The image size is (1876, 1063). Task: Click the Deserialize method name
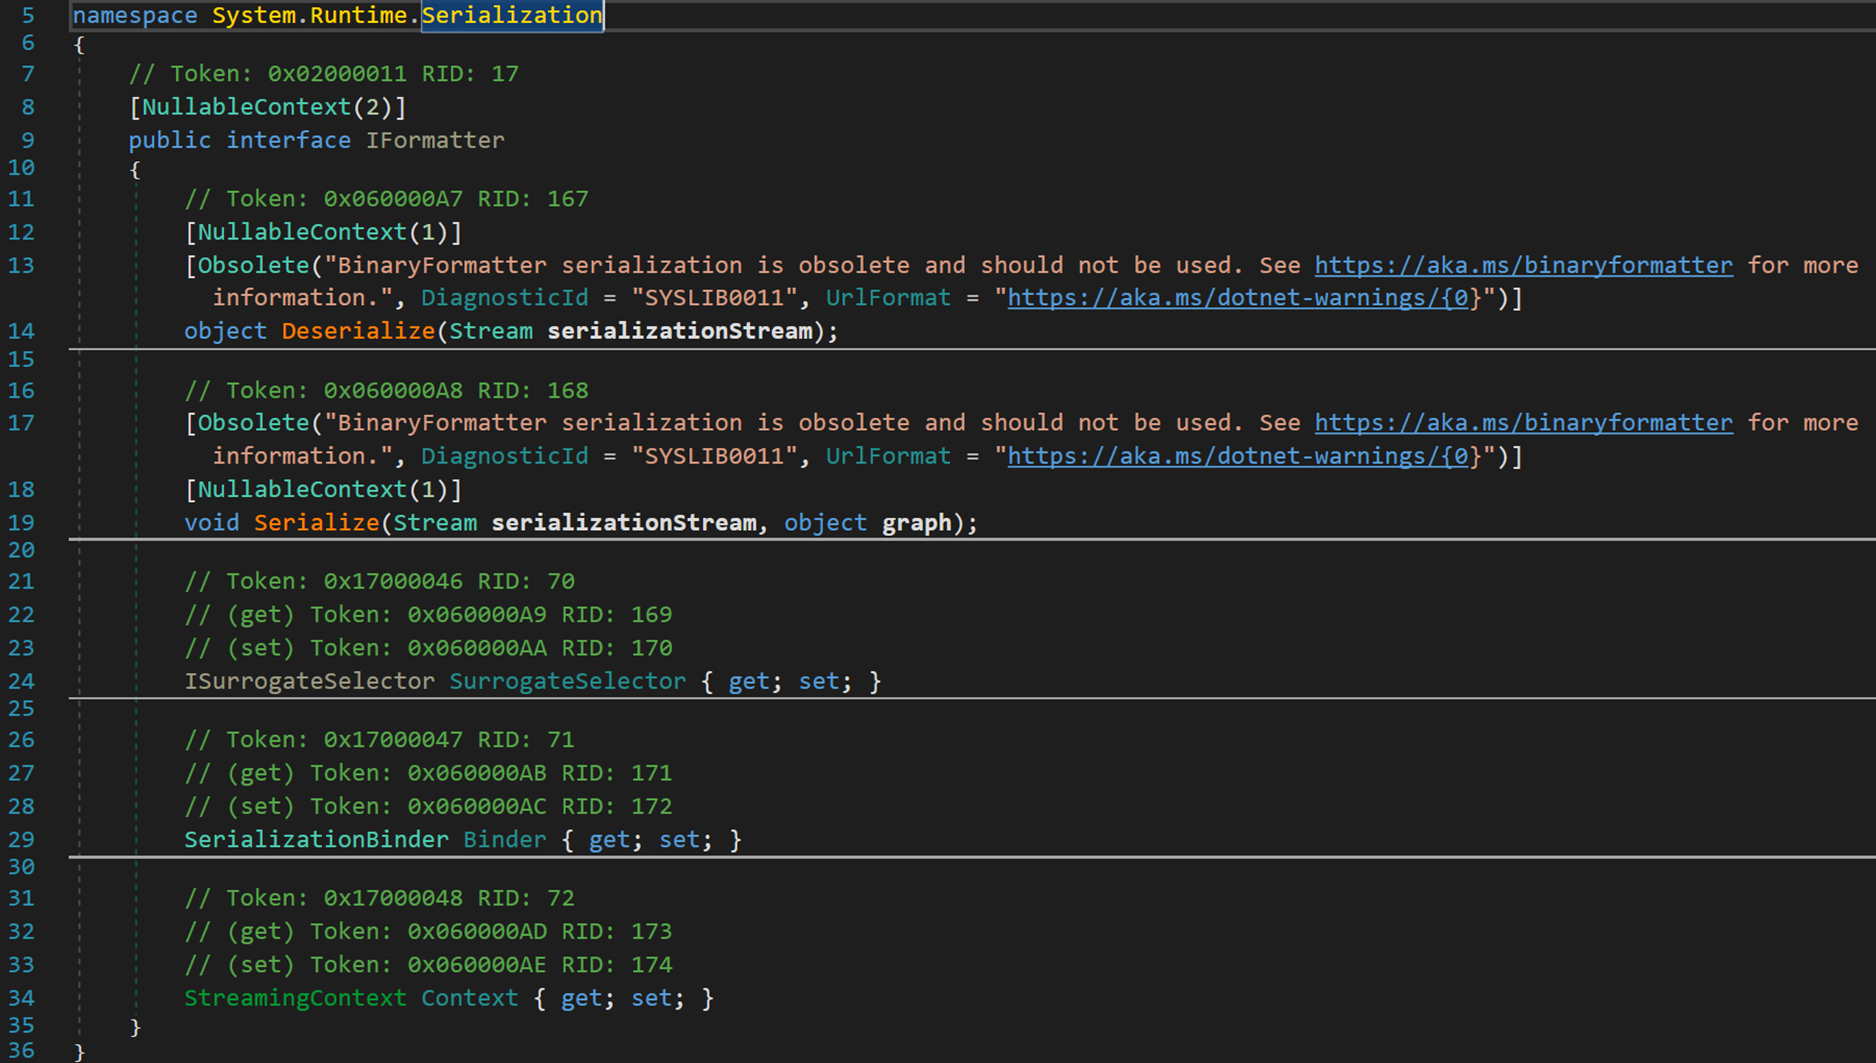pos(358,331)
